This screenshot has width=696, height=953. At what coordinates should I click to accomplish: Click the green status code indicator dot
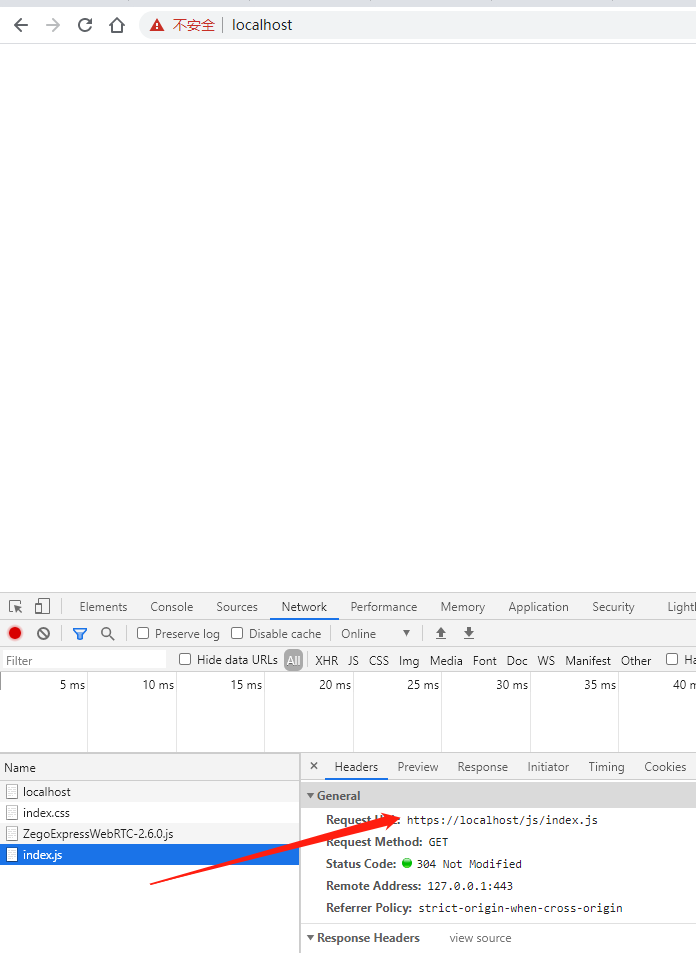point(407,863)
